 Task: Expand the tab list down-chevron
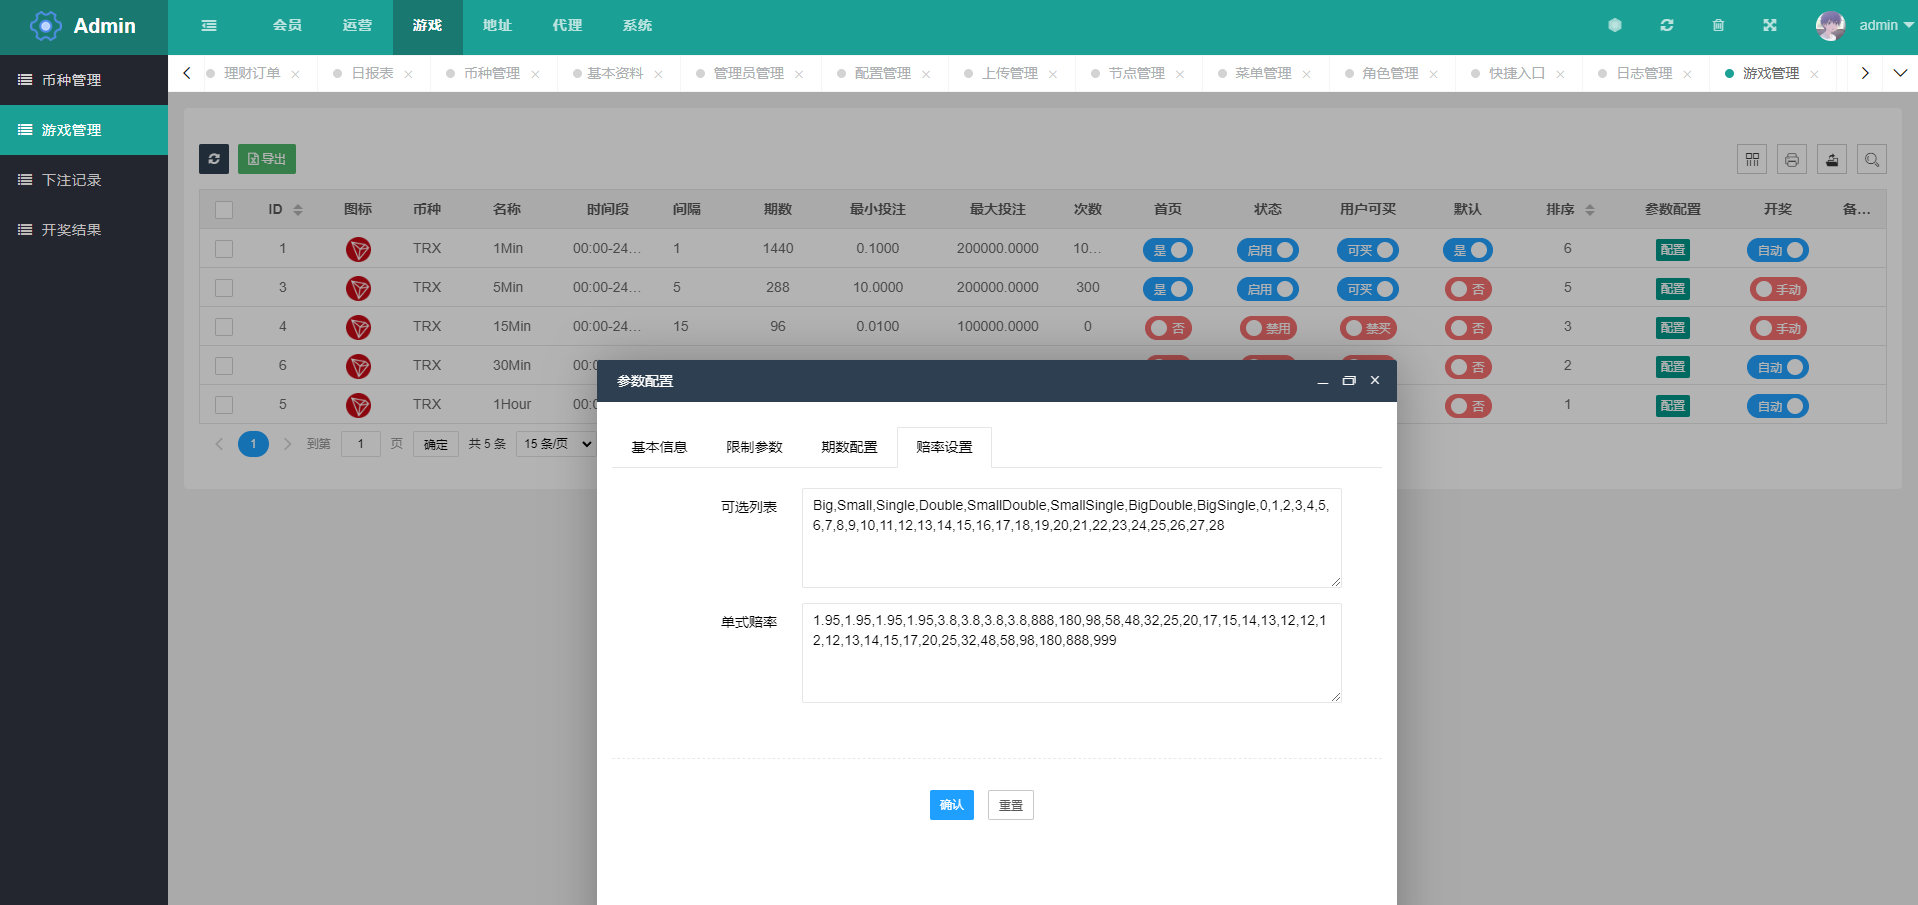pos(1900,73)
